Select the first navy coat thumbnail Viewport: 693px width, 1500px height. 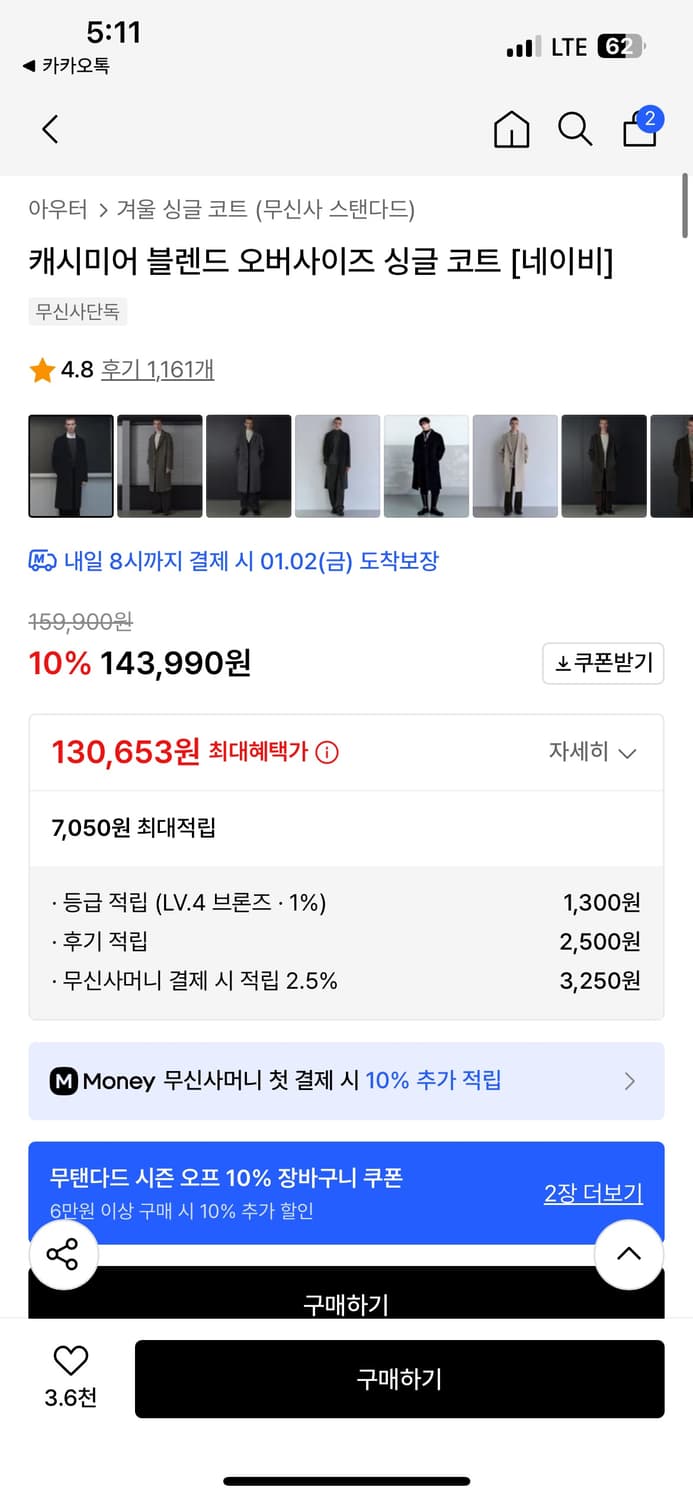click(x=71, y=466)
